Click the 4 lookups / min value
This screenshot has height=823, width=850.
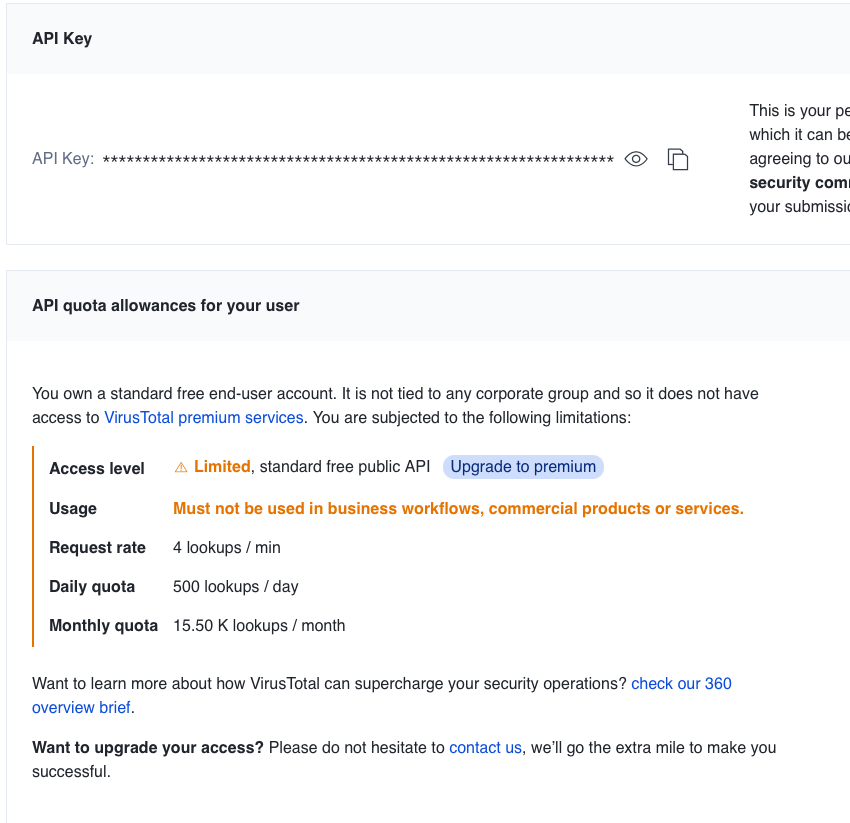coord(227,547)
